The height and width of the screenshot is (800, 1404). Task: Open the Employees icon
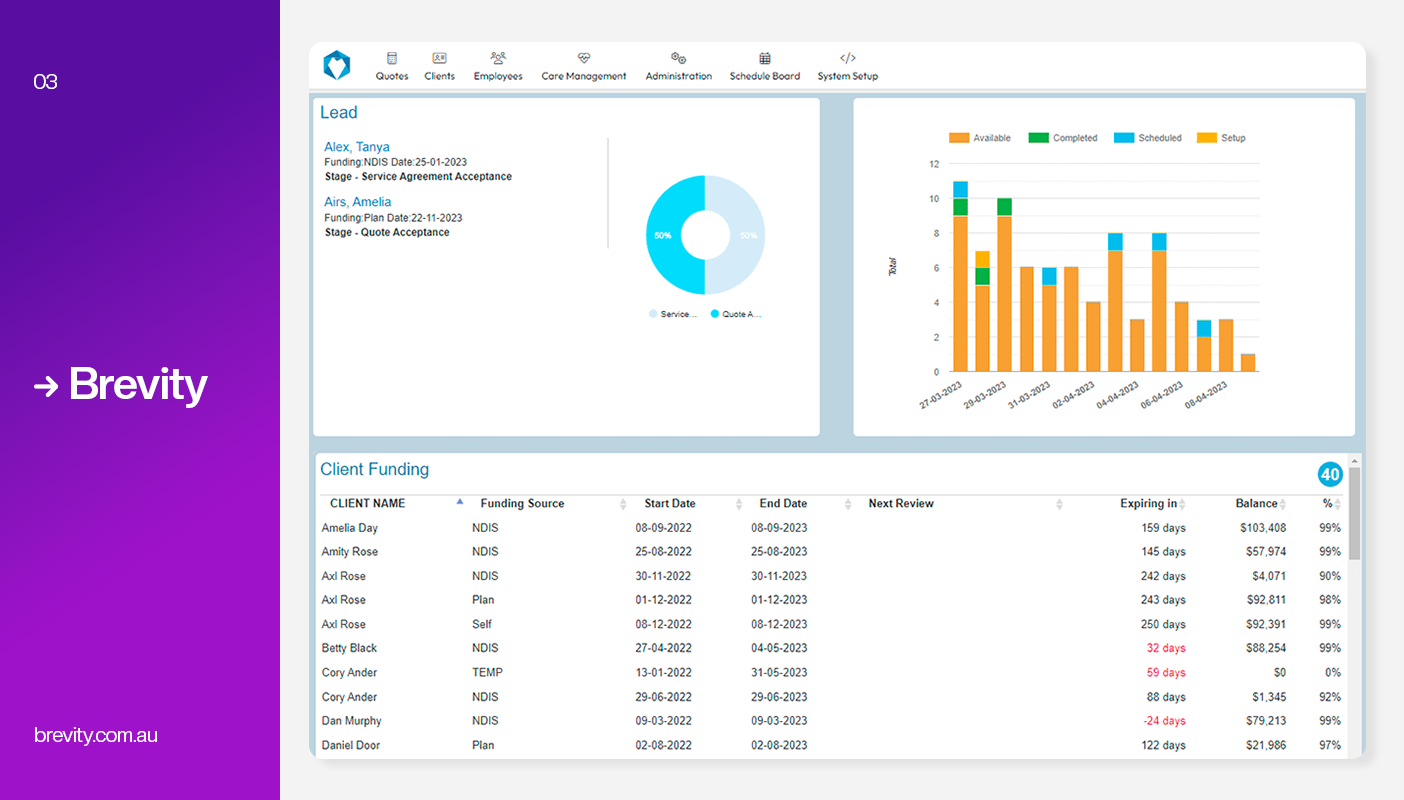pyautogui.click(x=498, y=59)
